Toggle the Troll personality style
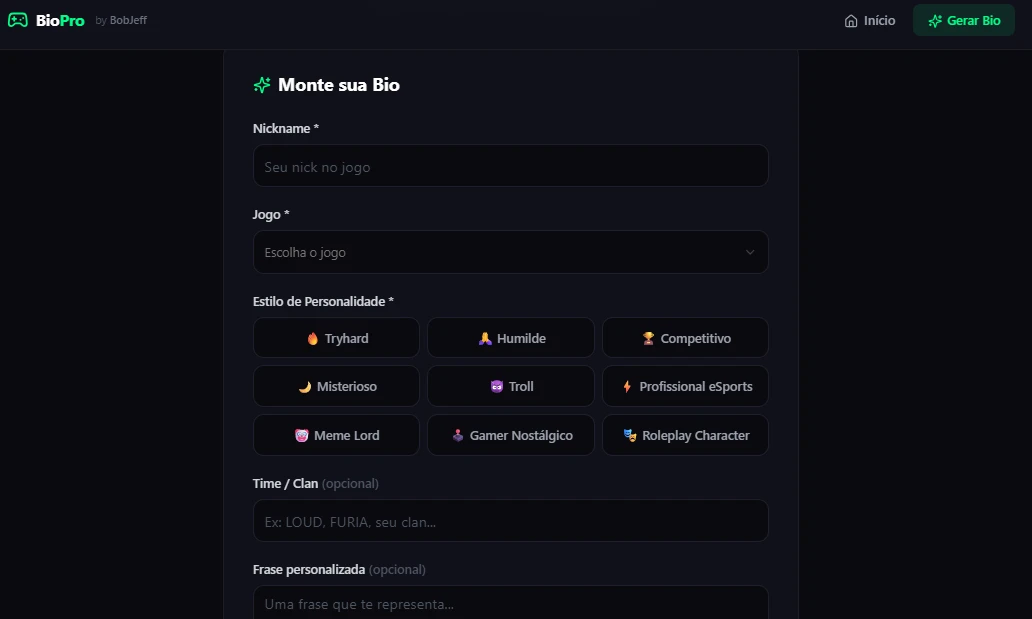1032x619 pixels. point(511,386)
